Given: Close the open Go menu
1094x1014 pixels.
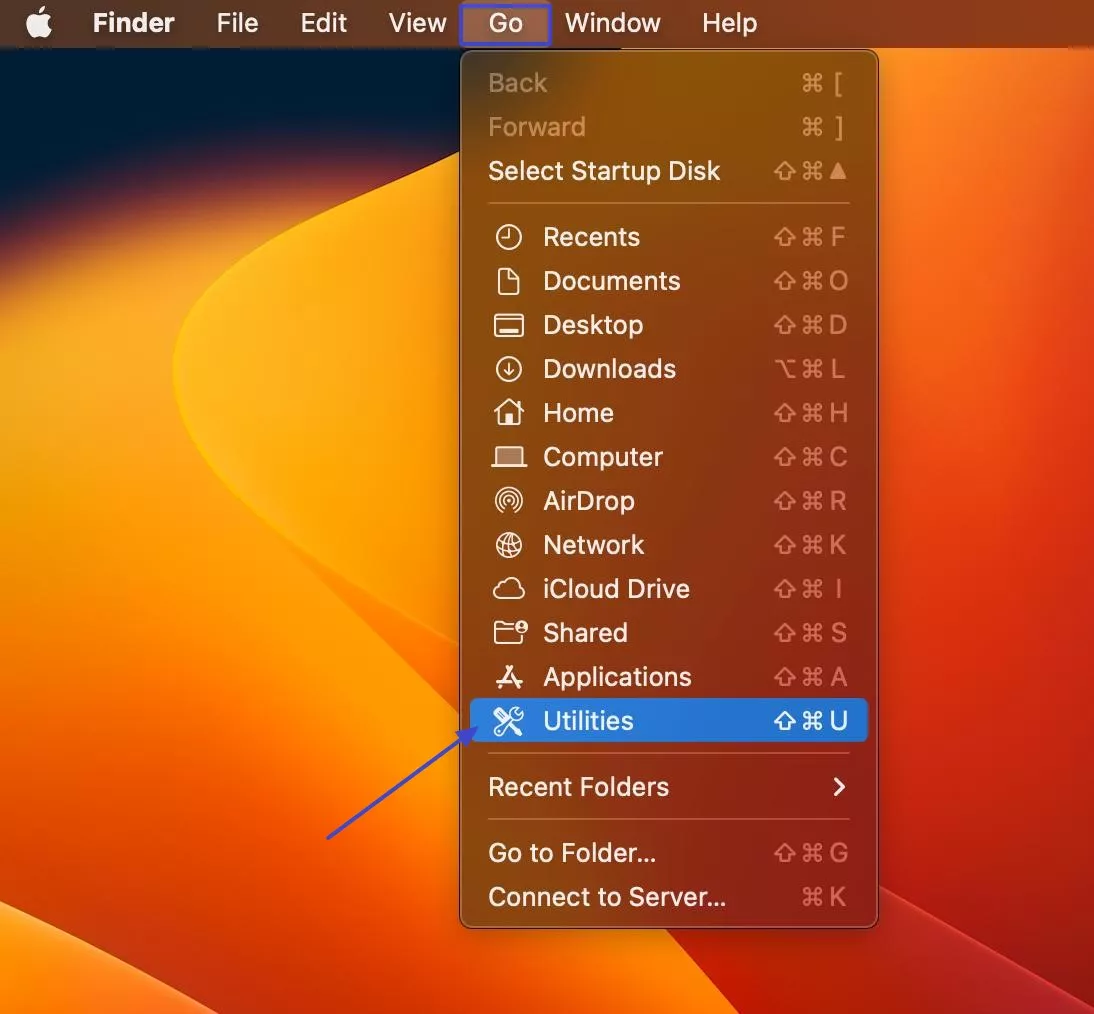Looking at the screenshot, I should (x=505, y=23).
